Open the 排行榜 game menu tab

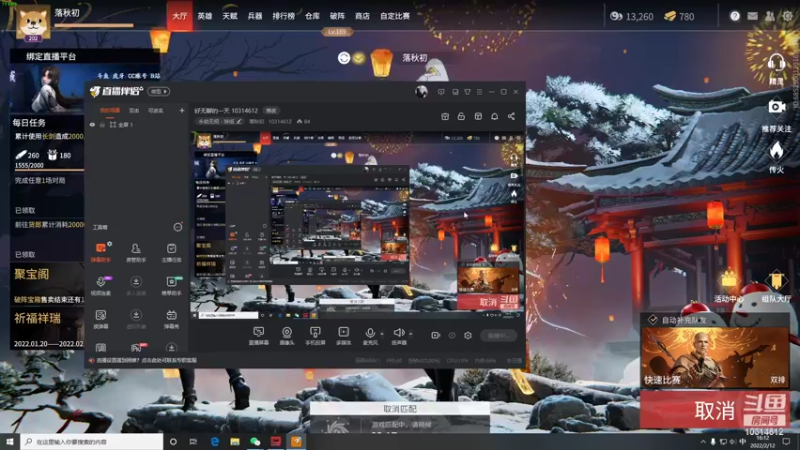283,16
